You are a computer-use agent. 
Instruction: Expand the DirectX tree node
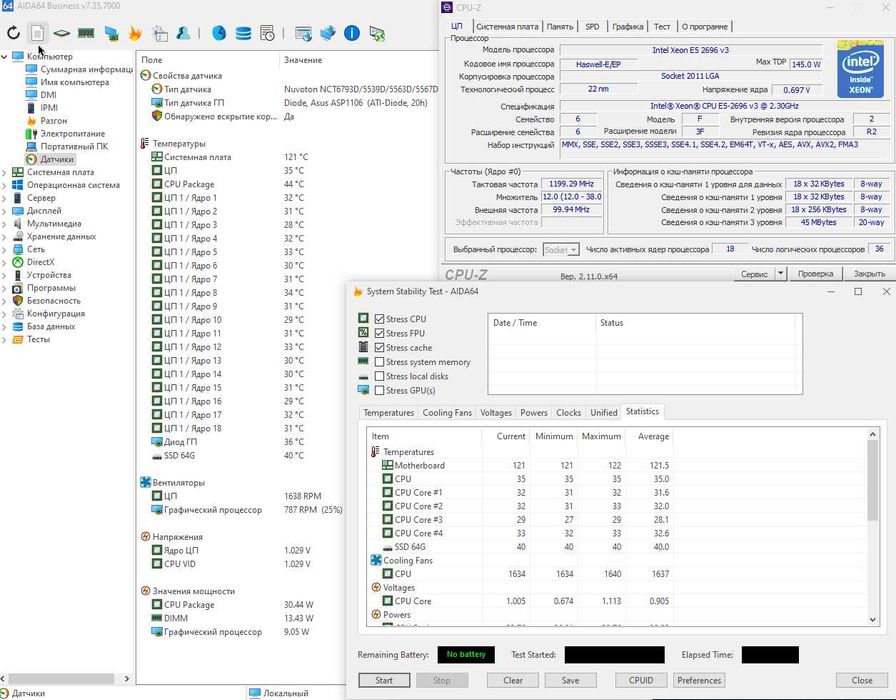(5, 262)
